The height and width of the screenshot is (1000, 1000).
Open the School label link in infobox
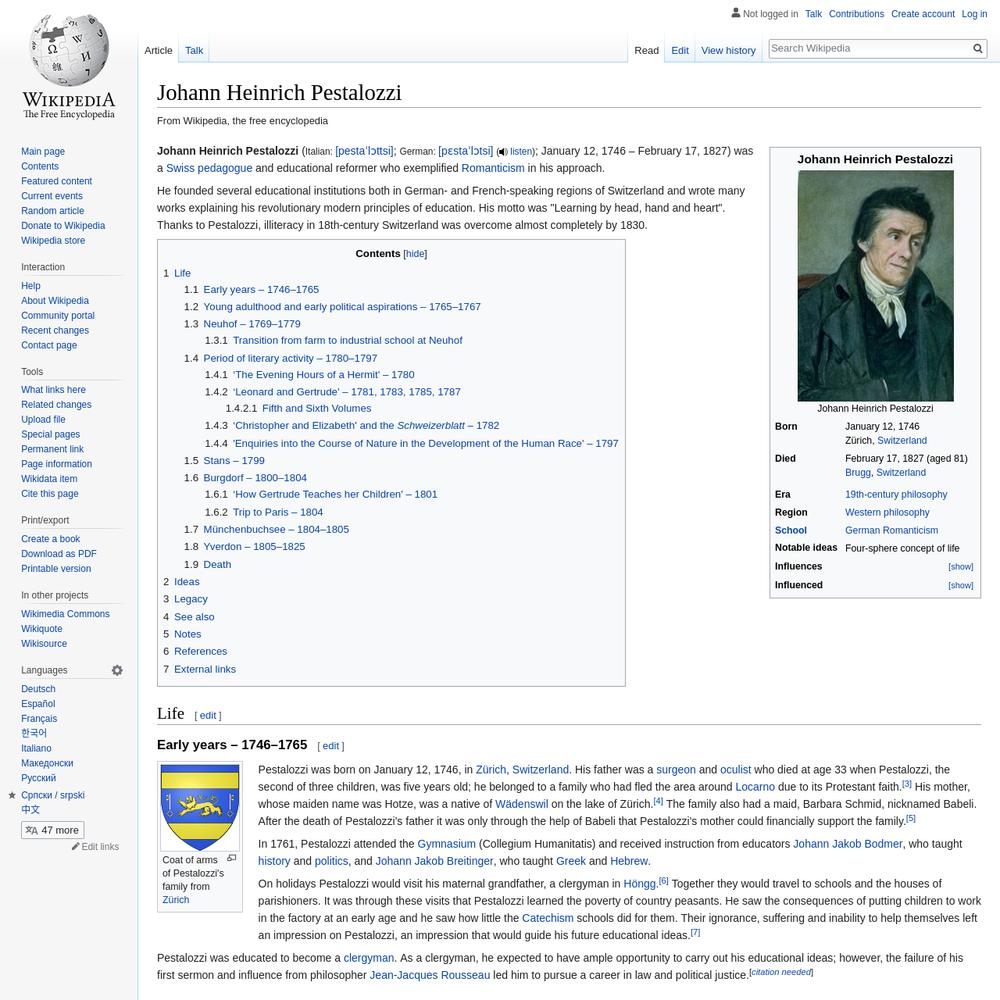[x=791, y=530]
